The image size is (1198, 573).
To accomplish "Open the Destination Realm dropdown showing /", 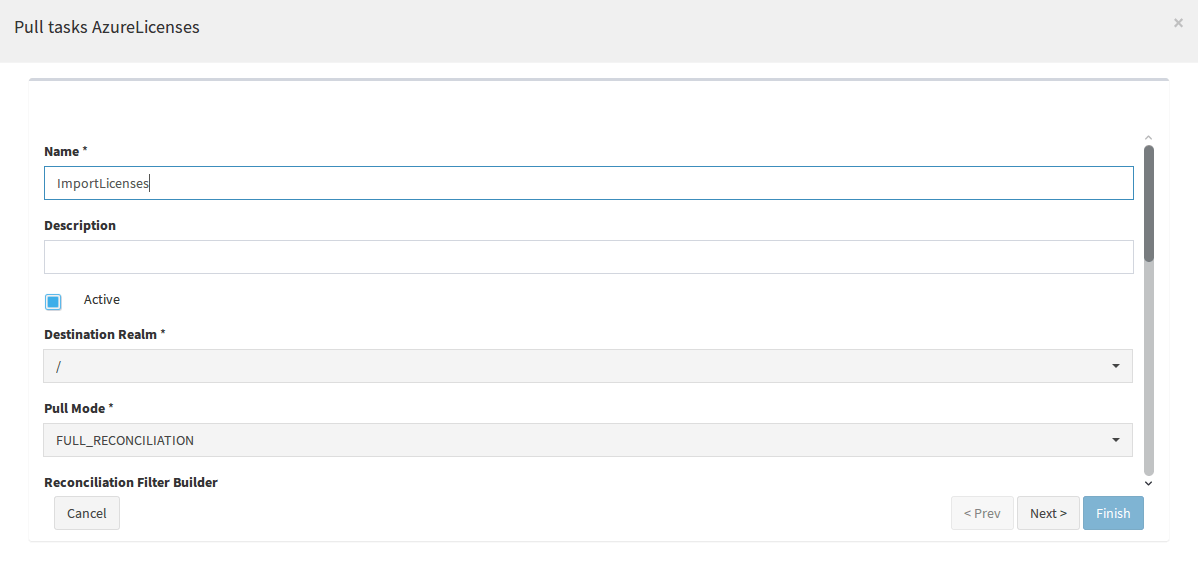I will (x=588, y=366).
